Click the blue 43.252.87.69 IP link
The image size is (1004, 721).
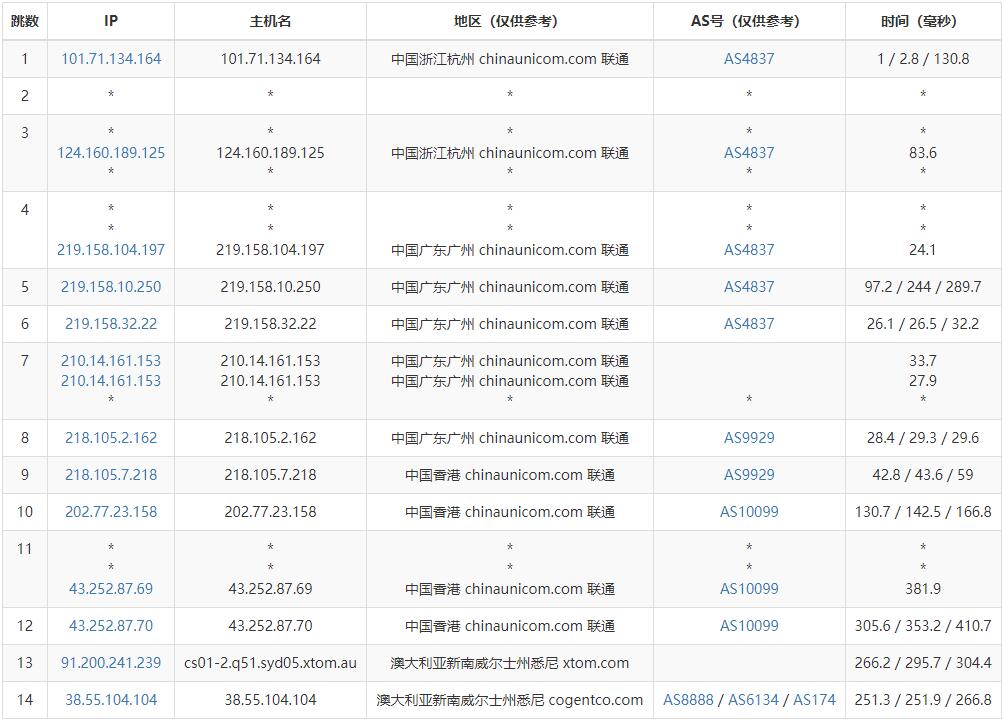[x=111, y=589]
